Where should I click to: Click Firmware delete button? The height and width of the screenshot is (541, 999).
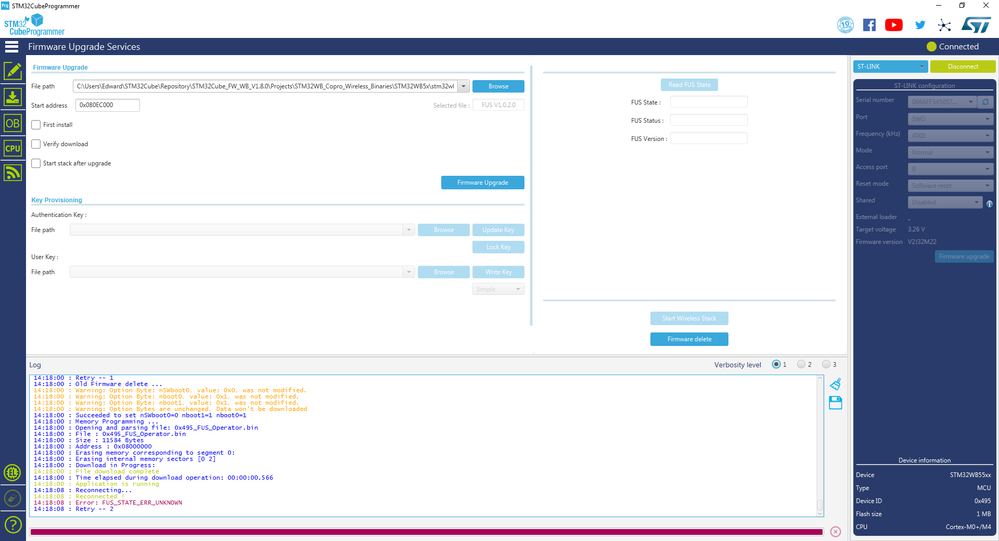coord(689,339)
